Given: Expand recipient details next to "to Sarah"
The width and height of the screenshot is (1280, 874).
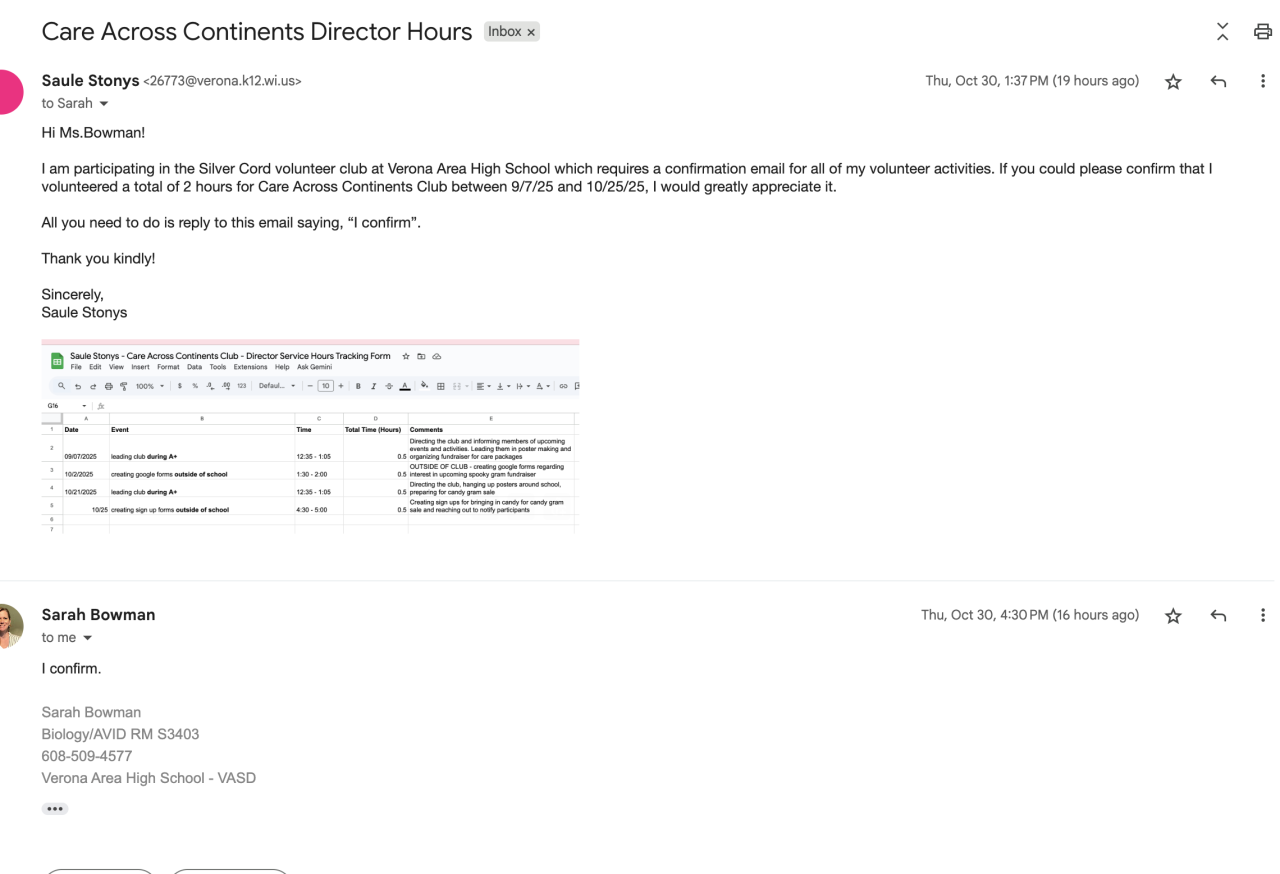Looking at the screenshot, I should point(104,104).
